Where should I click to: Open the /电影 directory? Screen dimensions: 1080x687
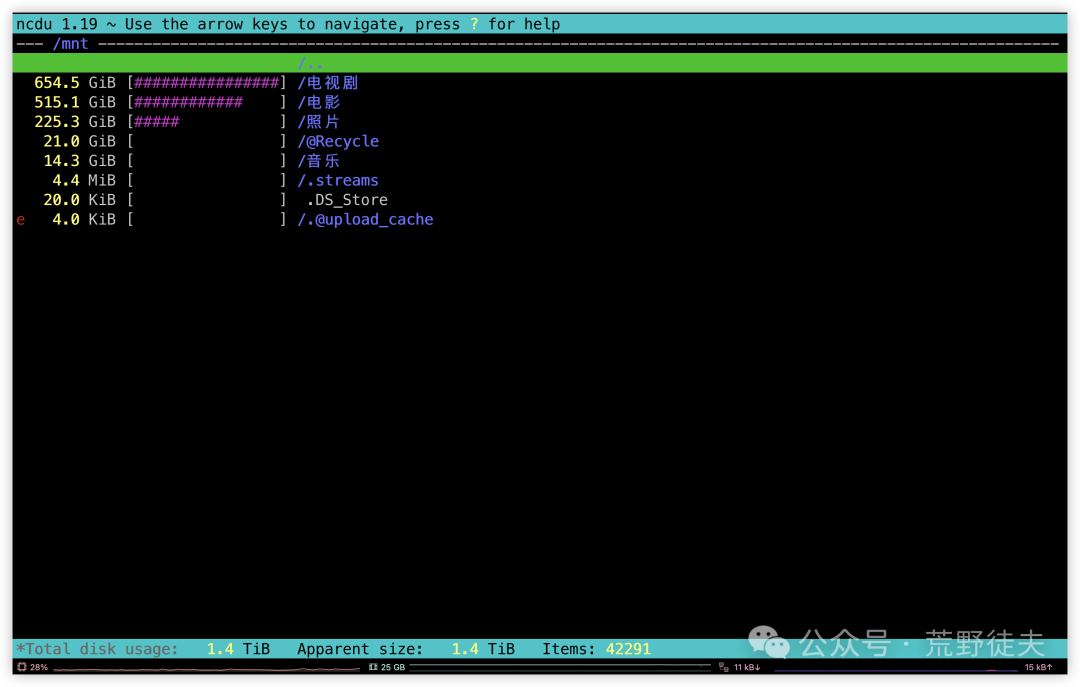[318, 102]
